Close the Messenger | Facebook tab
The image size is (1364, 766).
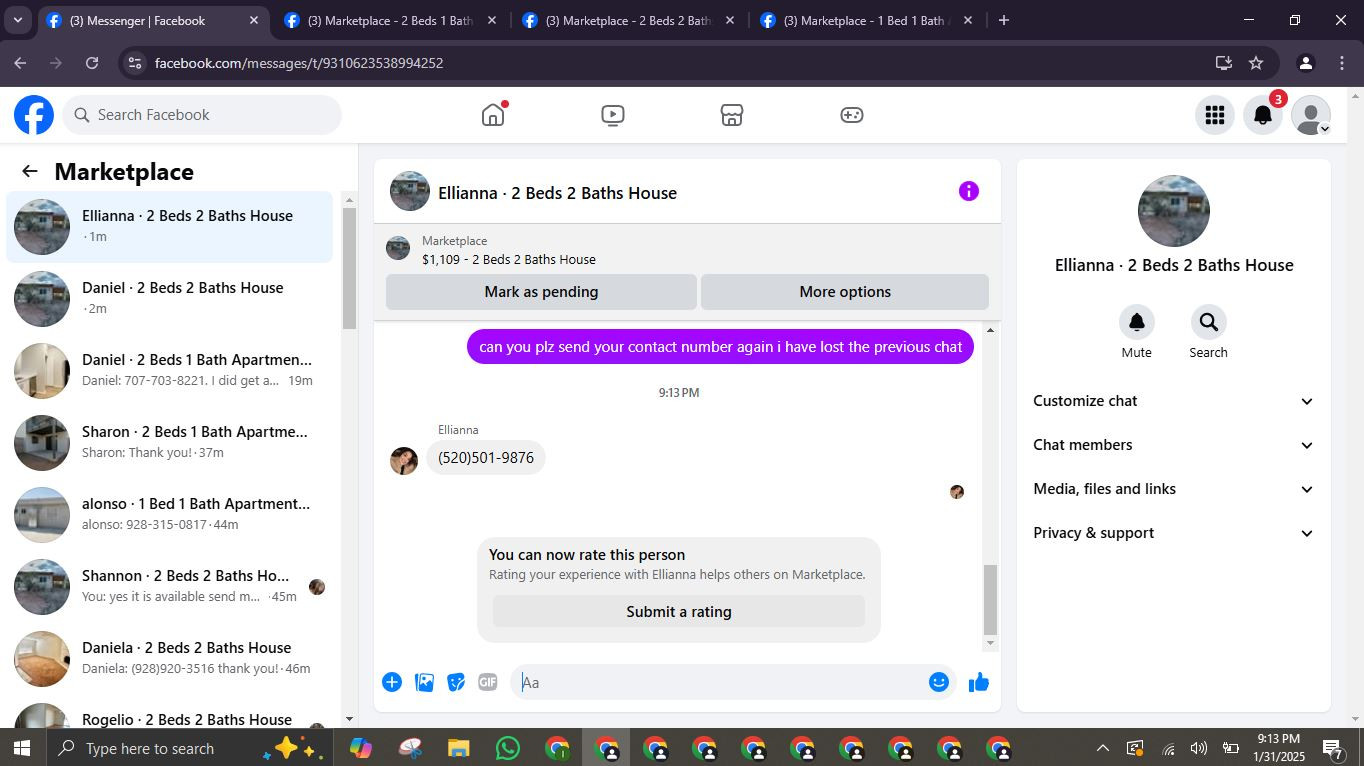pyautogui.click(x=254, y=20)
